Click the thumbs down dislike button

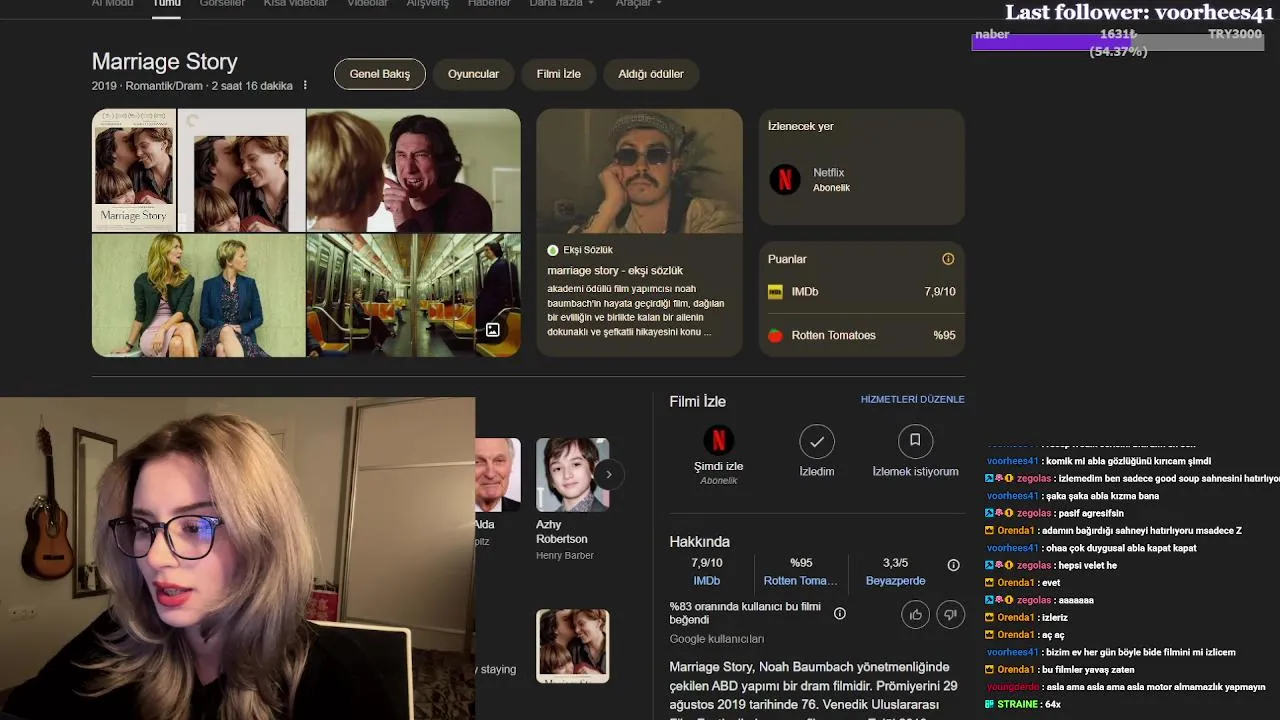tap(951, 614)
